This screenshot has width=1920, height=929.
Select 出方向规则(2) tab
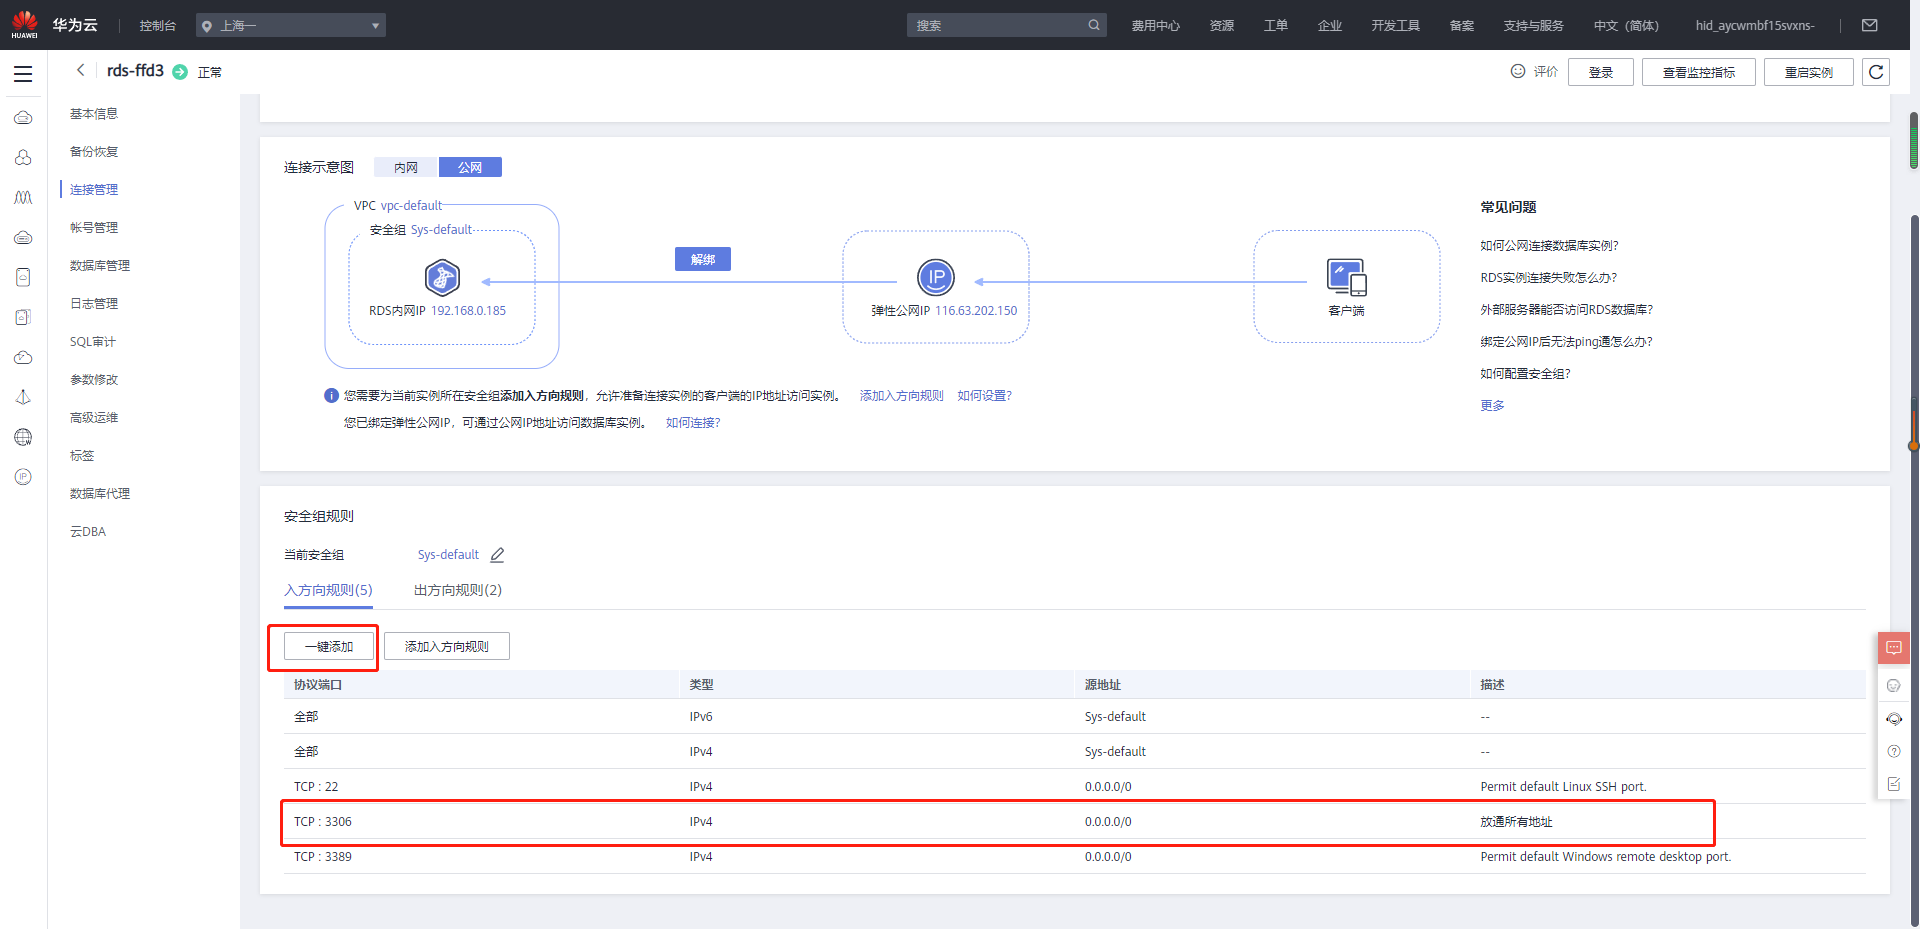tap(458, 590)
